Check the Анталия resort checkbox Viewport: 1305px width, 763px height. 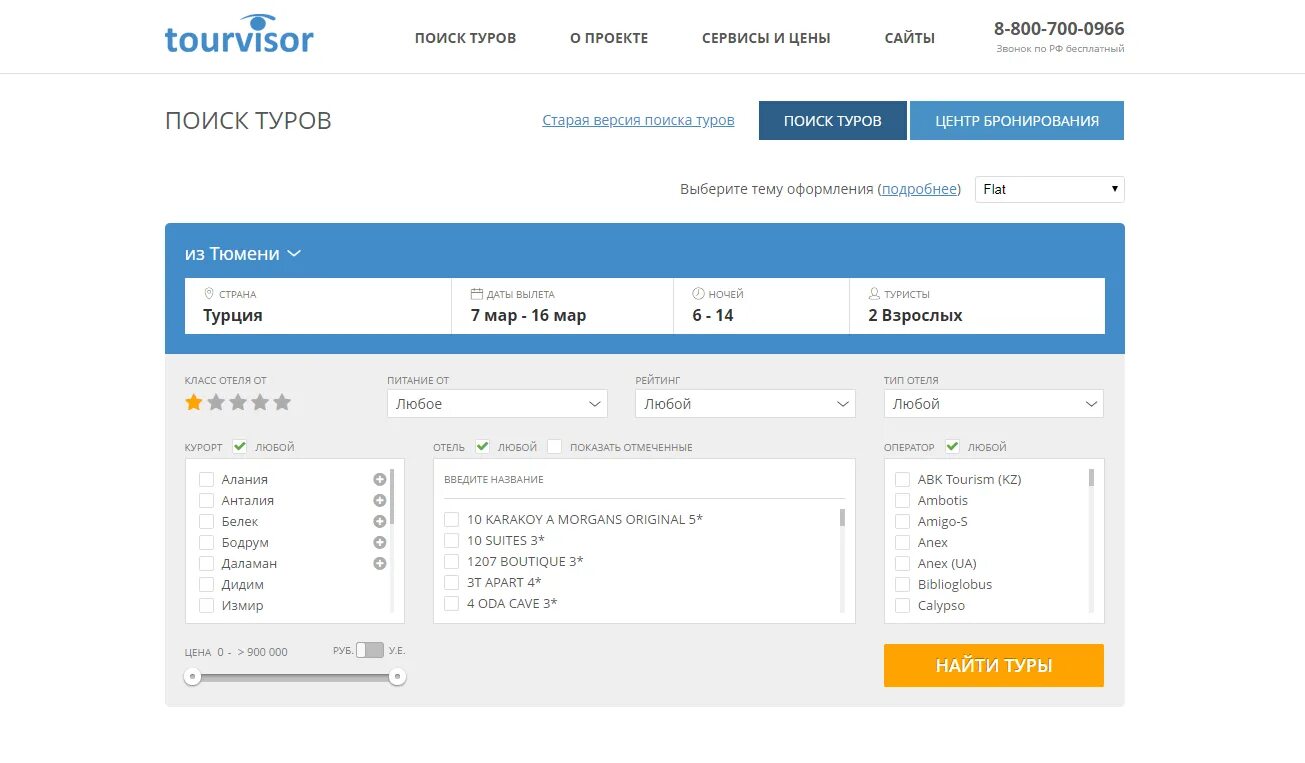tap(207, 501)
